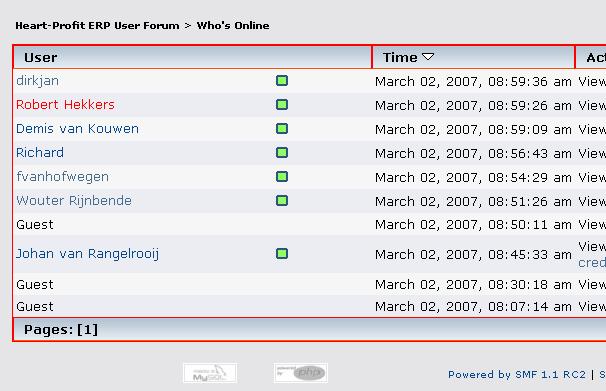The image size is (606, 391).
Task: Open Wouter Rijnbende's profile
Action: pyautogui.click(x=74, y=201)
